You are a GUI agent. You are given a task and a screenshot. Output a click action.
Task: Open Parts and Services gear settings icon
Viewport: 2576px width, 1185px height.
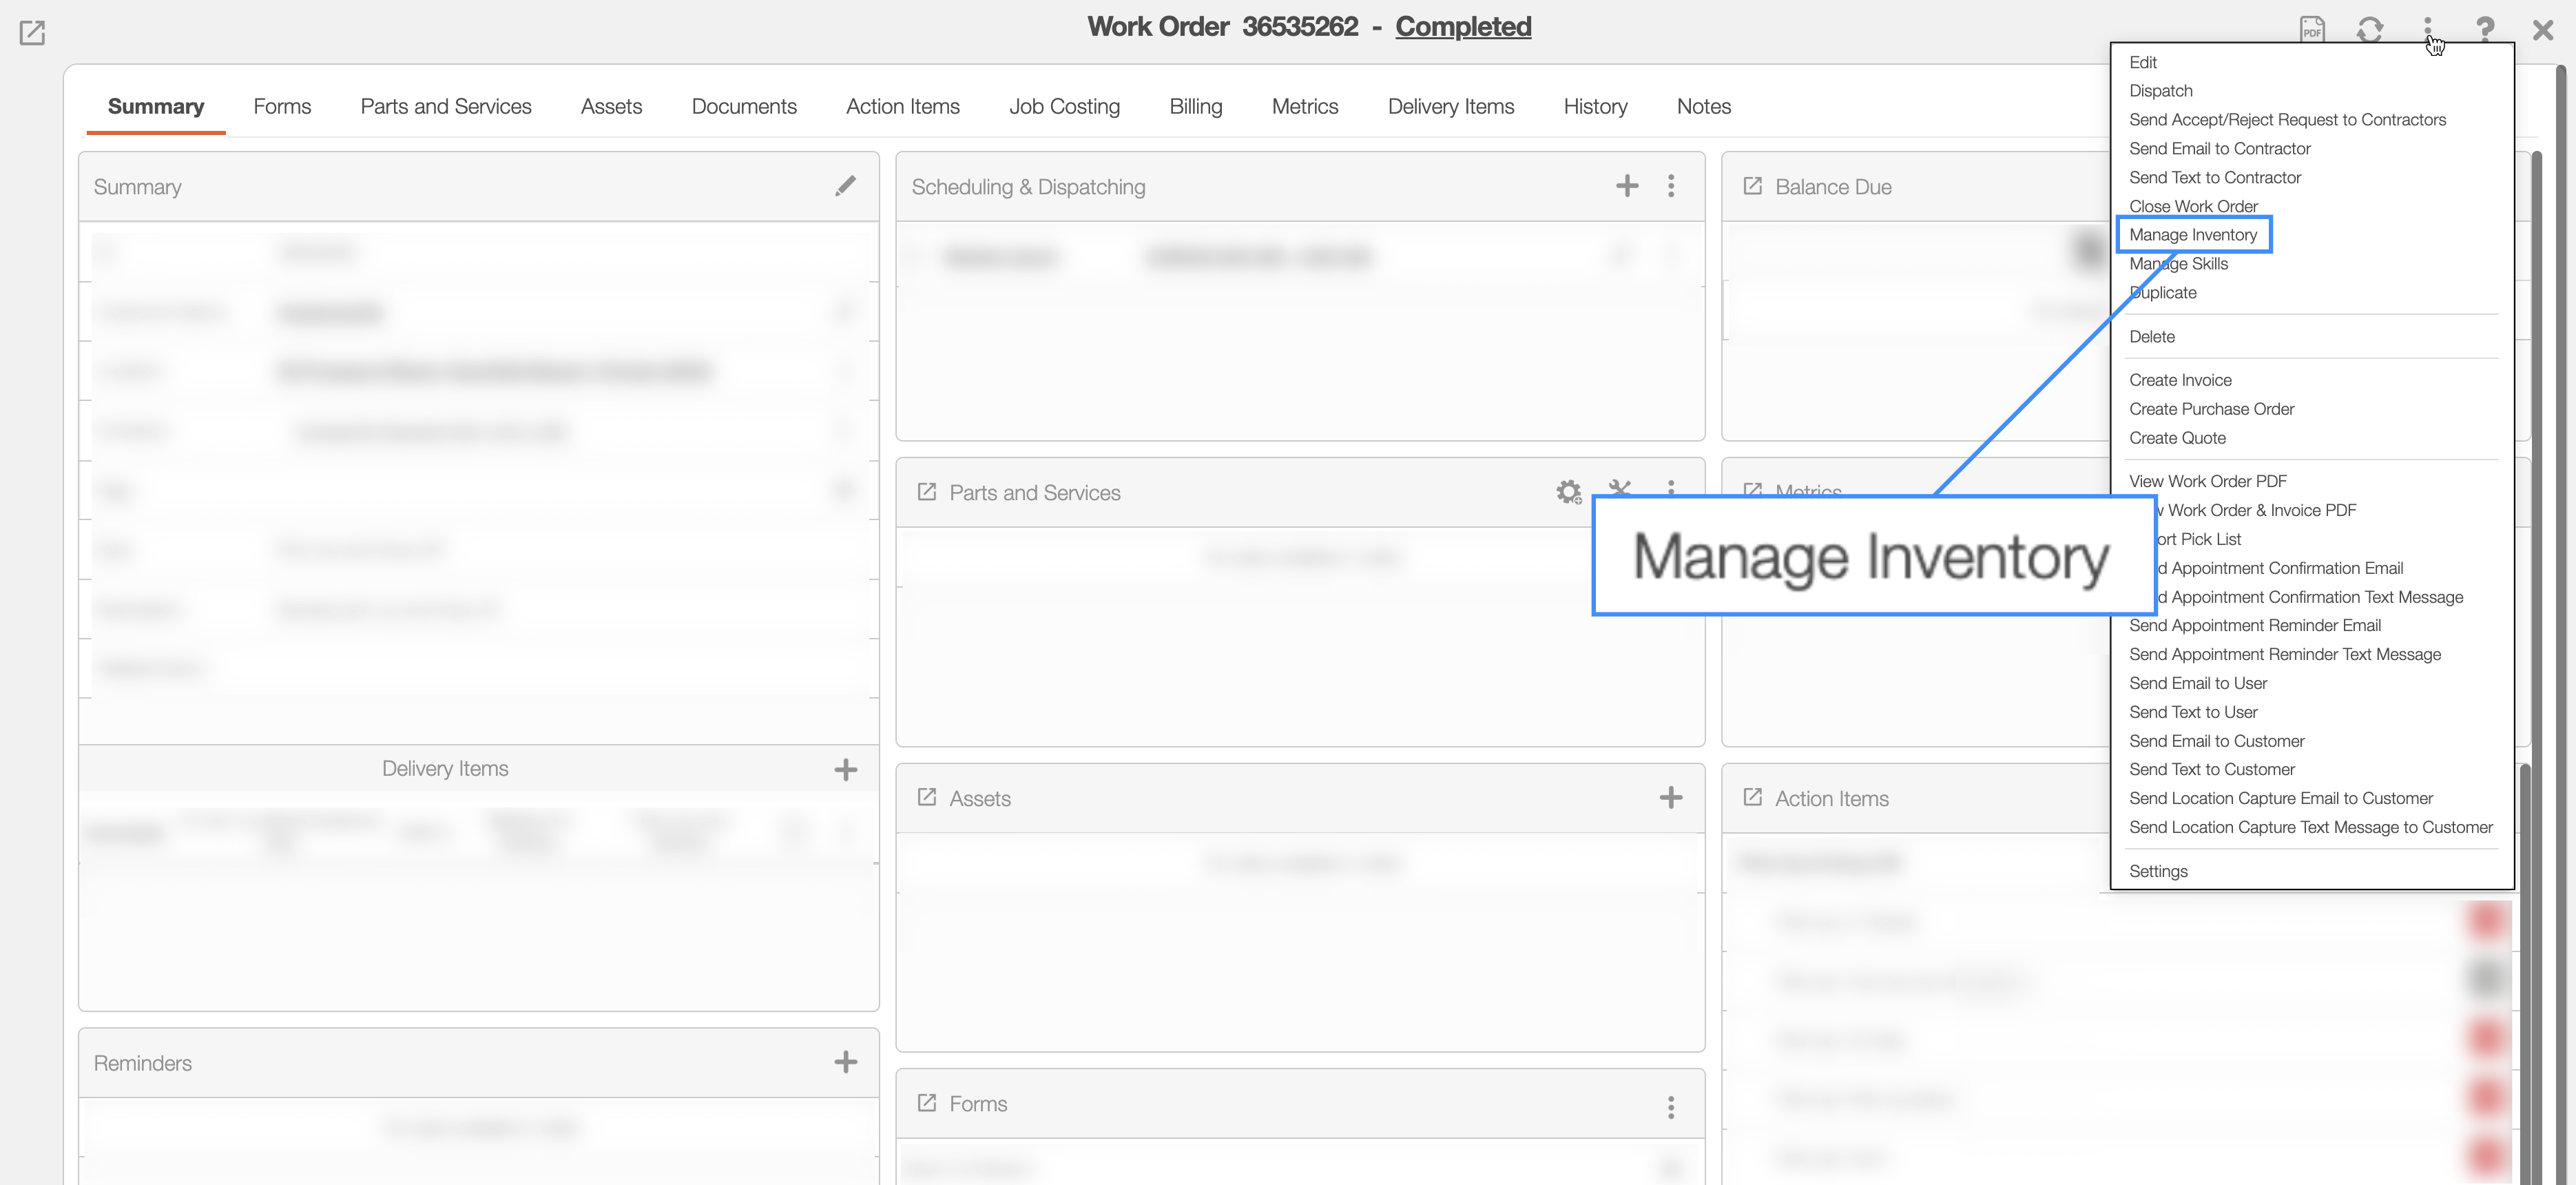coord(1568,492)
